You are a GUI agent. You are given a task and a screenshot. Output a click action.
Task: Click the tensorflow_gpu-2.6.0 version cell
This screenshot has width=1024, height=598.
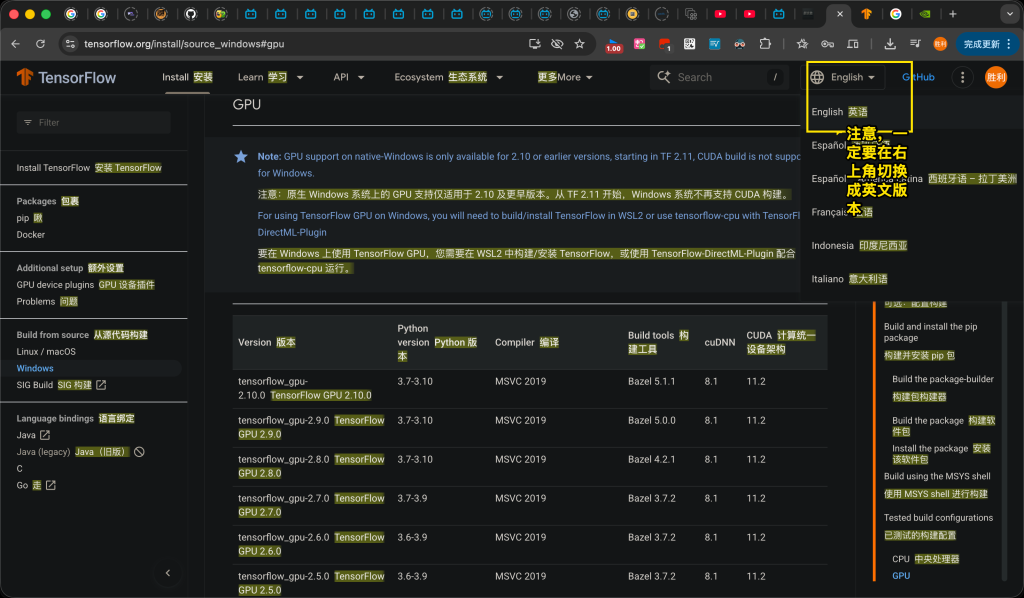coord(312,544)
